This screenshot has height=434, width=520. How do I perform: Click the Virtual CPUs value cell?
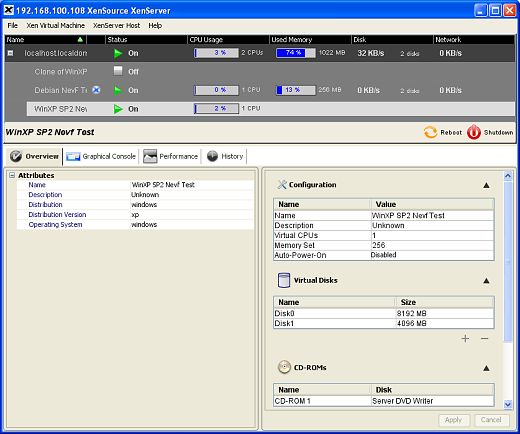[x=432, y=235]
